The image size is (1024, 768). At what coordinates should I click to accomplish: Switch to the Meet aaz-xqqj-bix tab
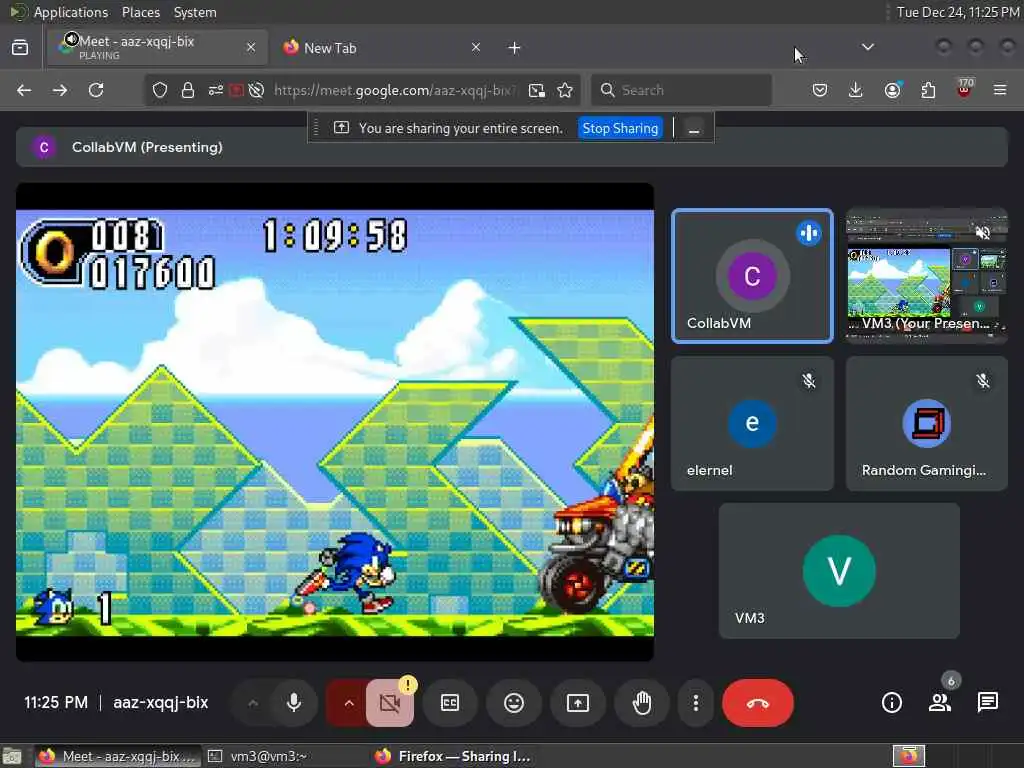tap(157, 47)
